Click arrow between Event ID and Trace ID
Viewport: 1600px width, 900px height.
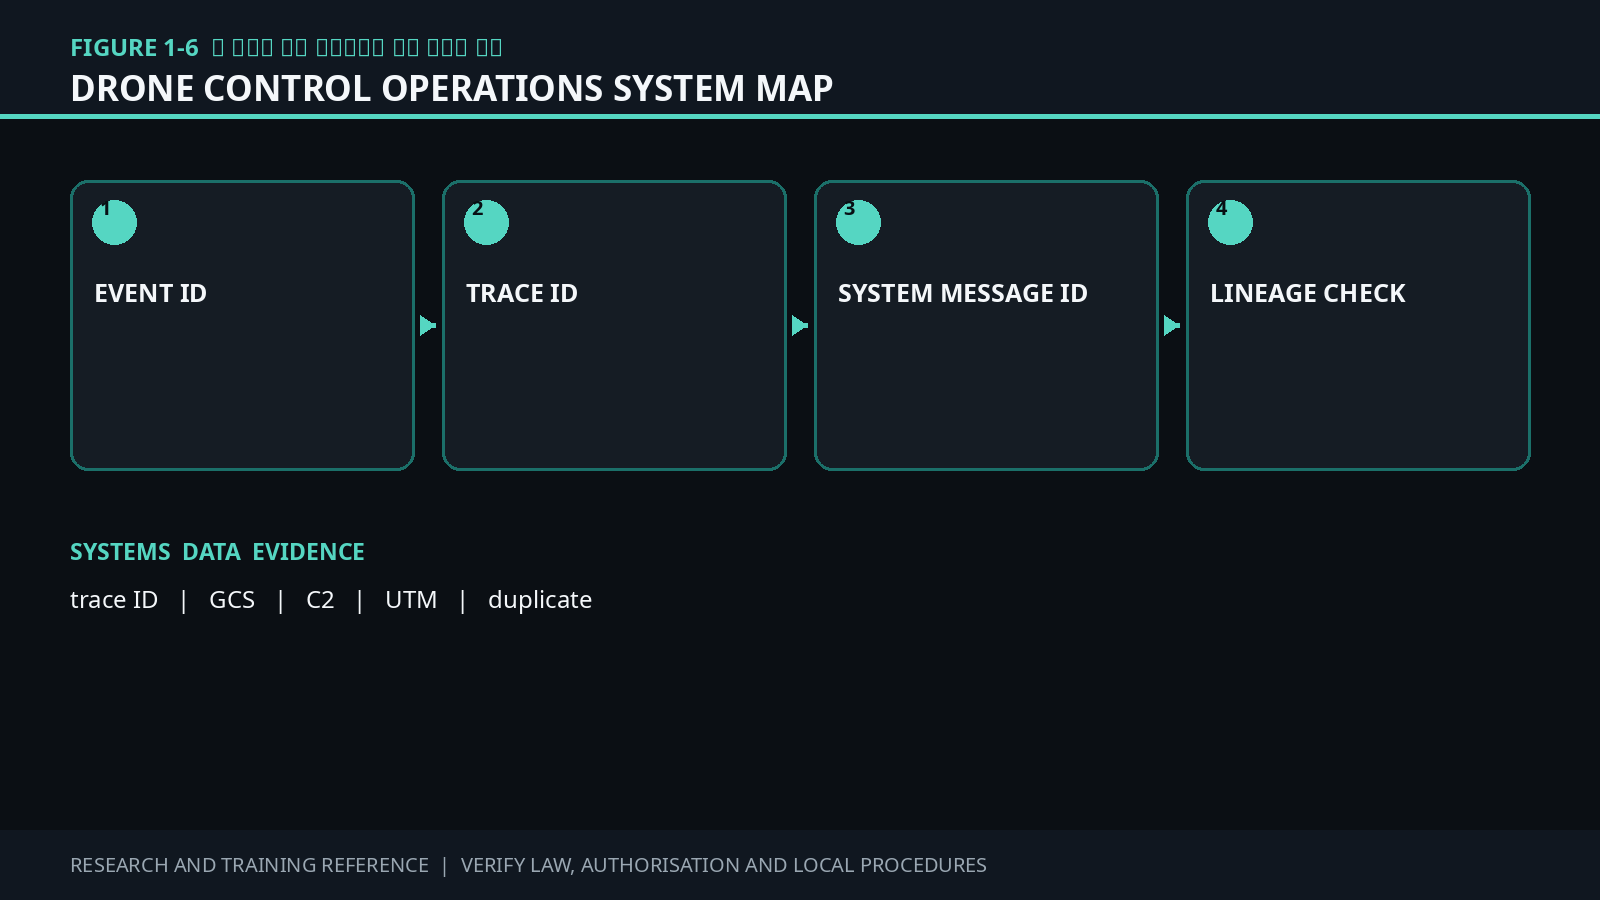[428, 325]
